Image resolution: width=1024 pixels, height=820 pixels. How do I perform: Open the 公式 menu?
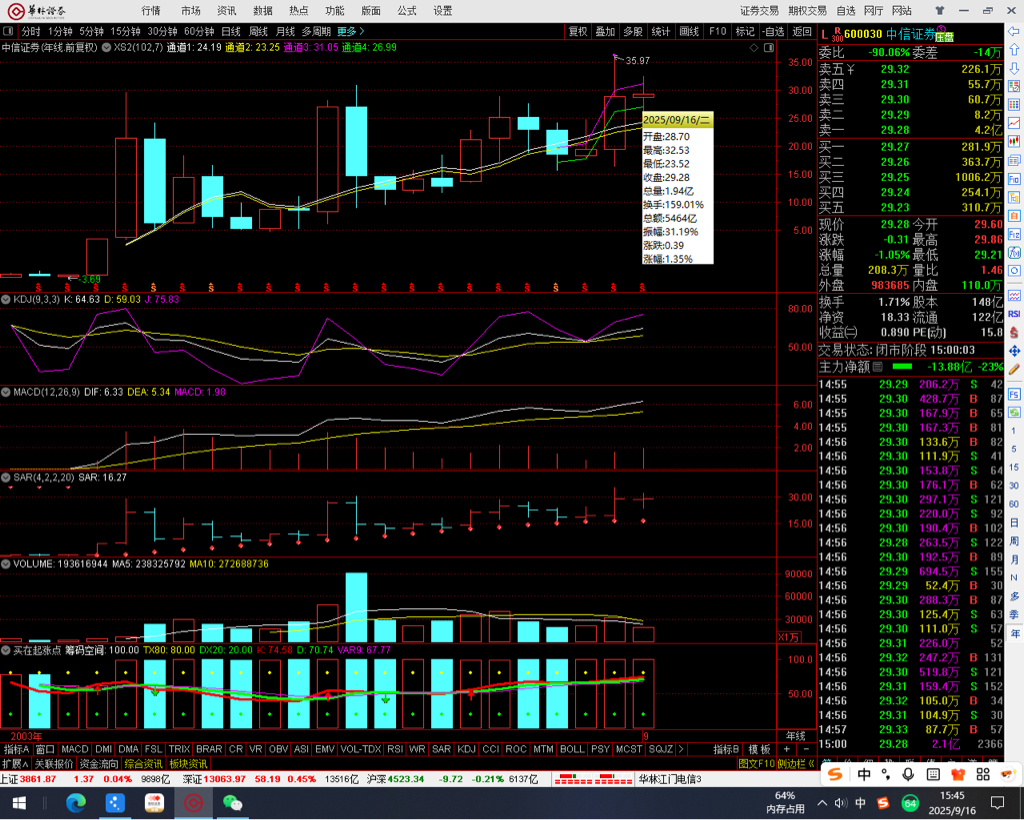click(406, 10)
